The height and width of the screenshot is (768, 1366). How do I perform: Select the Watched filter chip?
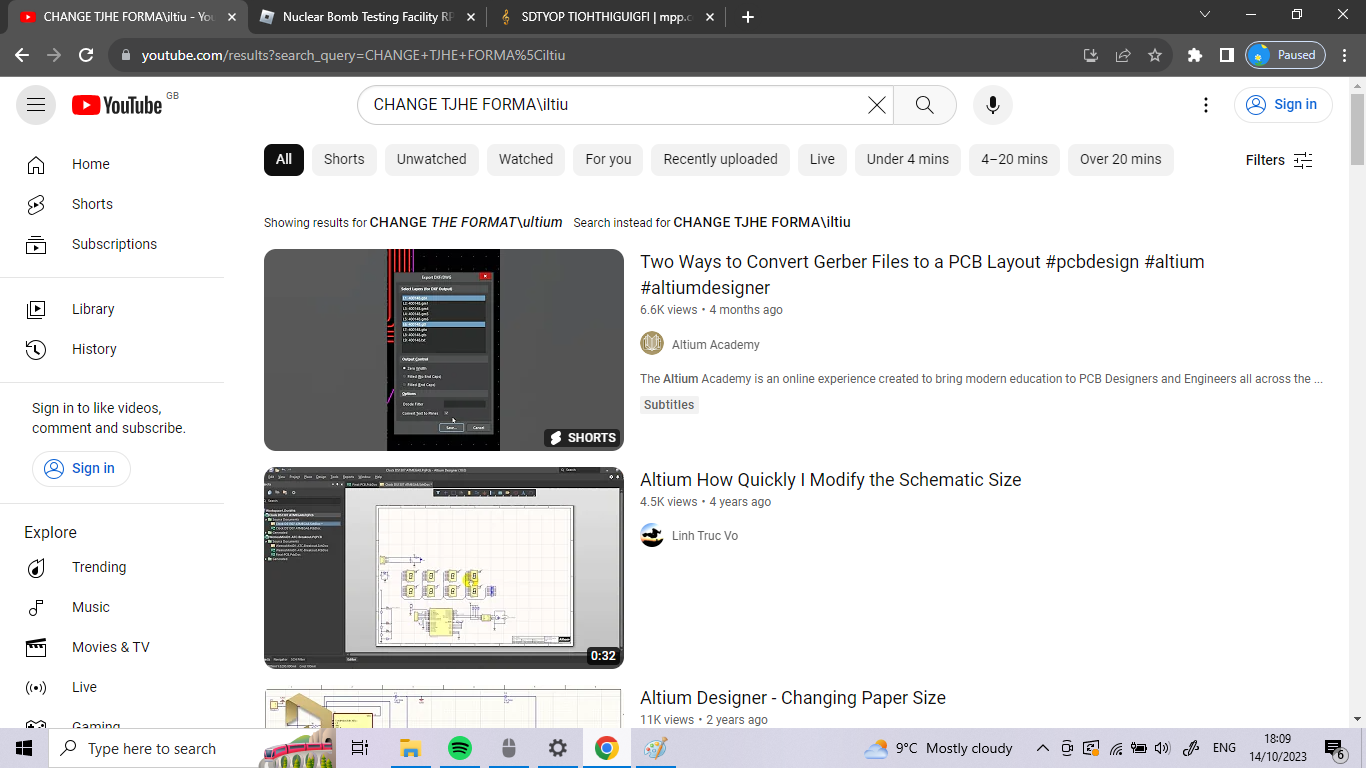pyautogui.click(x=526, y=159)
